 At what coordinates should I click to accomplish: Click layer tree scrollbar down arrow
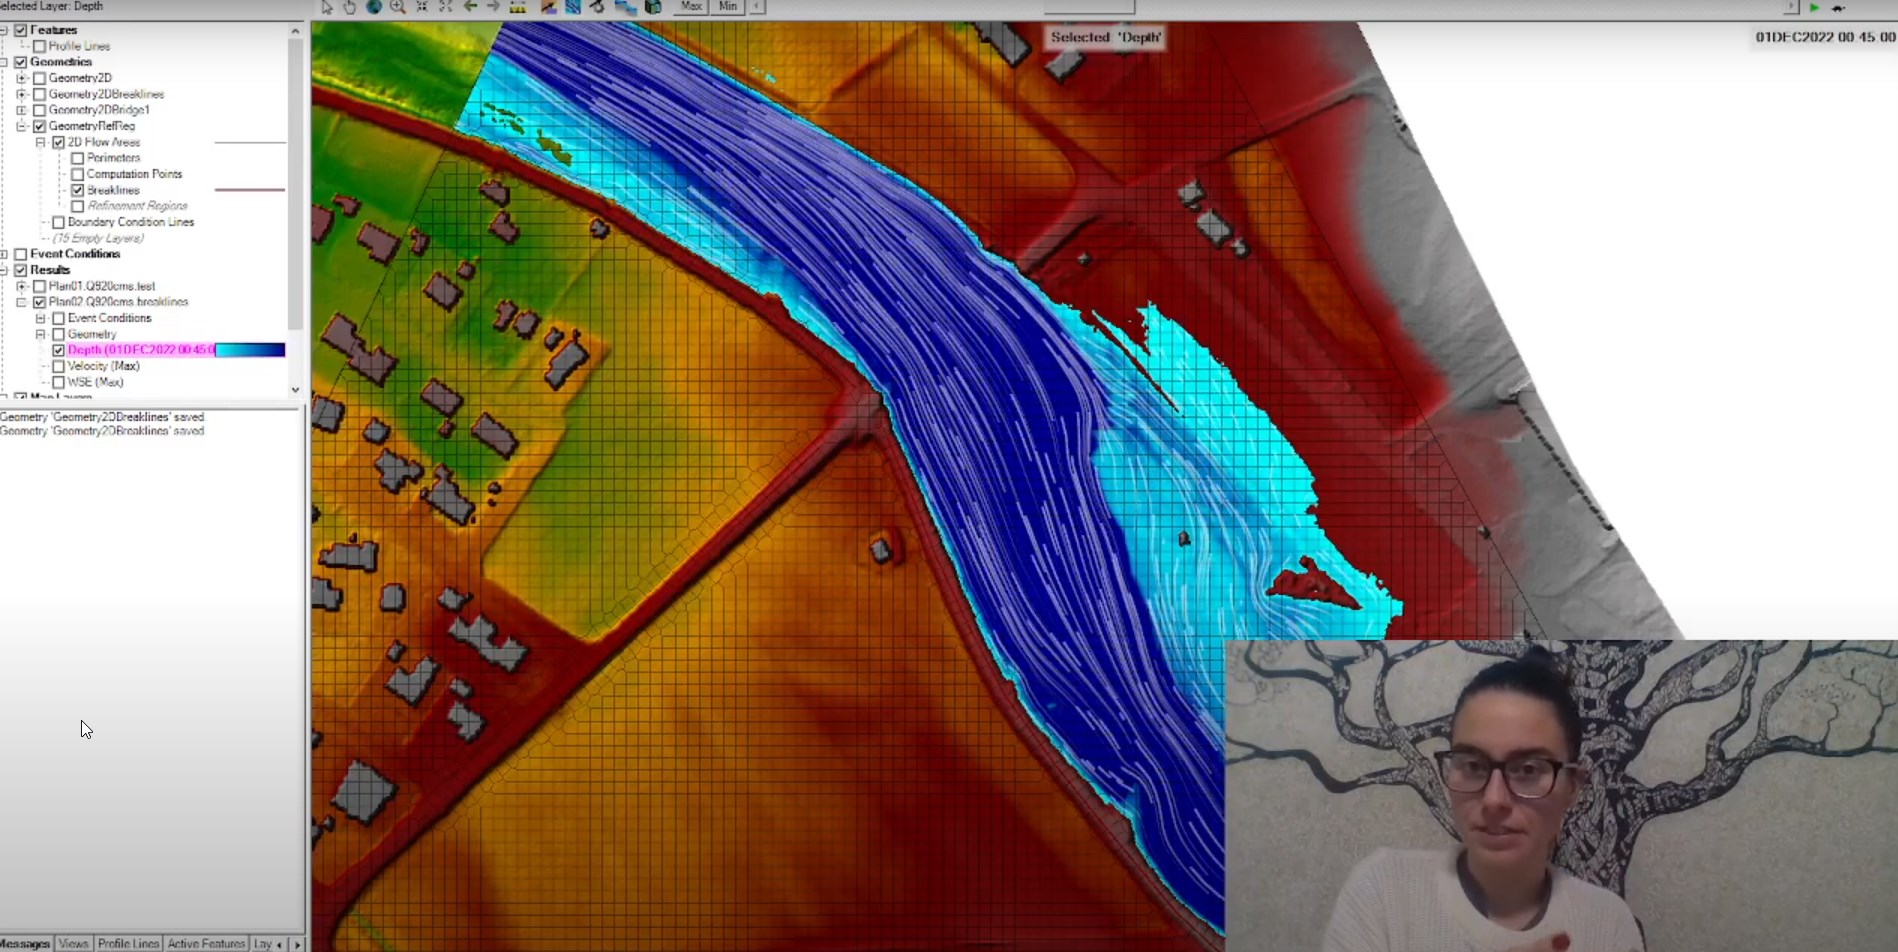click(x=295, y=390)
